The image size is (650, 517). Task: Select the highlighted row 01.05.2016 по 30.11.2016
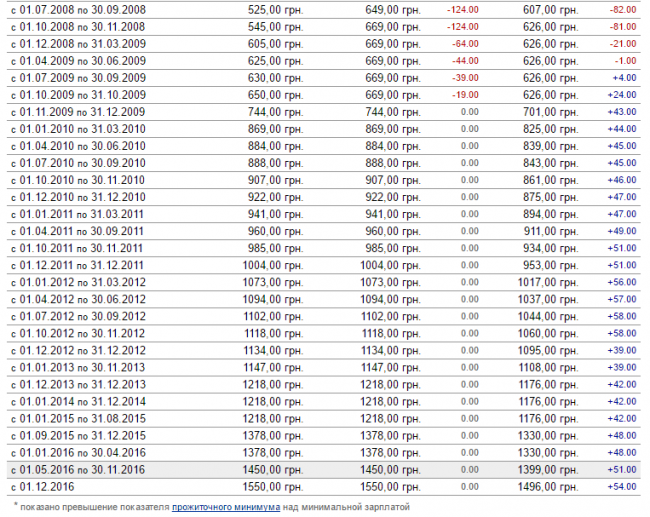[92, 469]
